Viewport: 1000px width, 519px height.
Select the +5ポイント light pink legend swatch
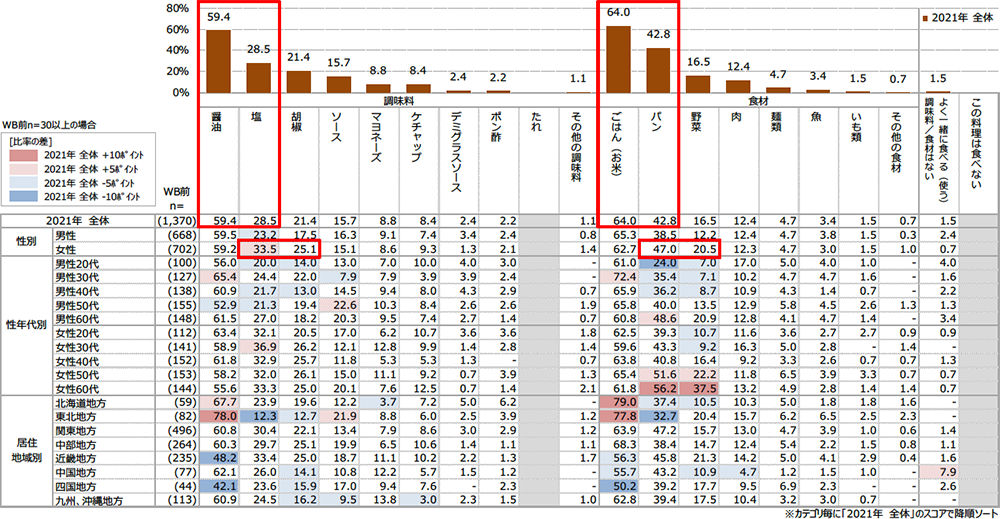23,170
